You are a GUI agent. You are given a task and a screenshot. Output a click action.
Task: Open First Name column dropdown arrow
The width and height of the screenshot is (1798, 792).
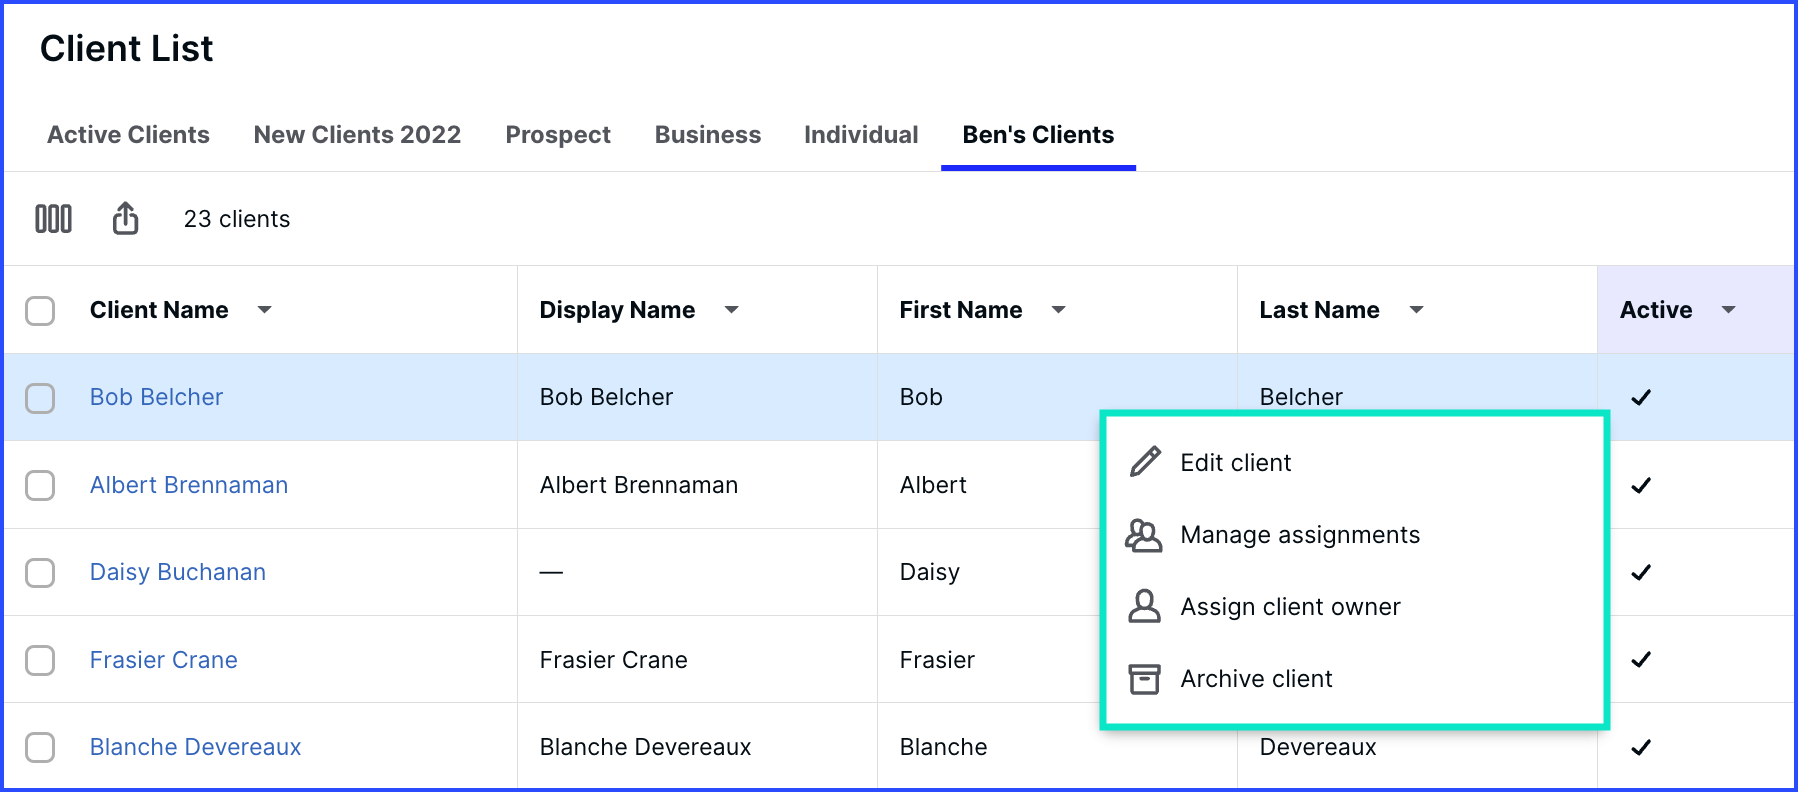click(x=1059, y=310)
